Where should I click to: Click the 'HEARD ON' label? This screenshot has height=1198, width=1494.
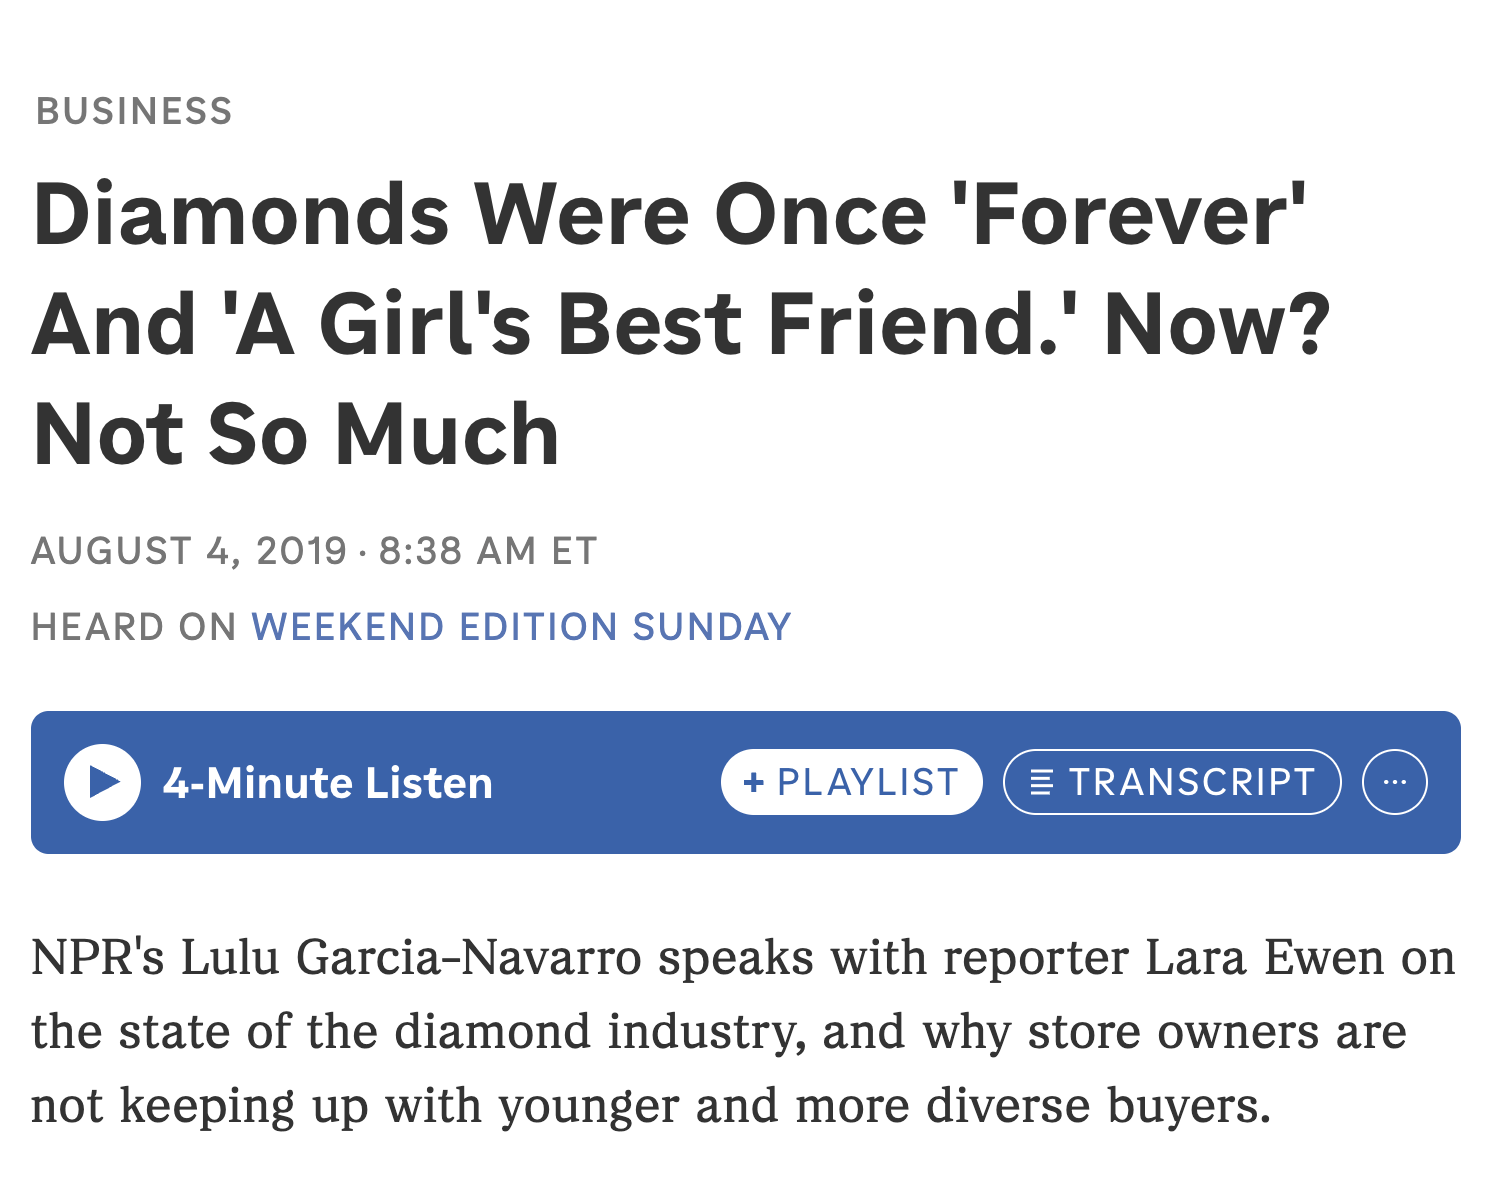click(x=133, y=627)
